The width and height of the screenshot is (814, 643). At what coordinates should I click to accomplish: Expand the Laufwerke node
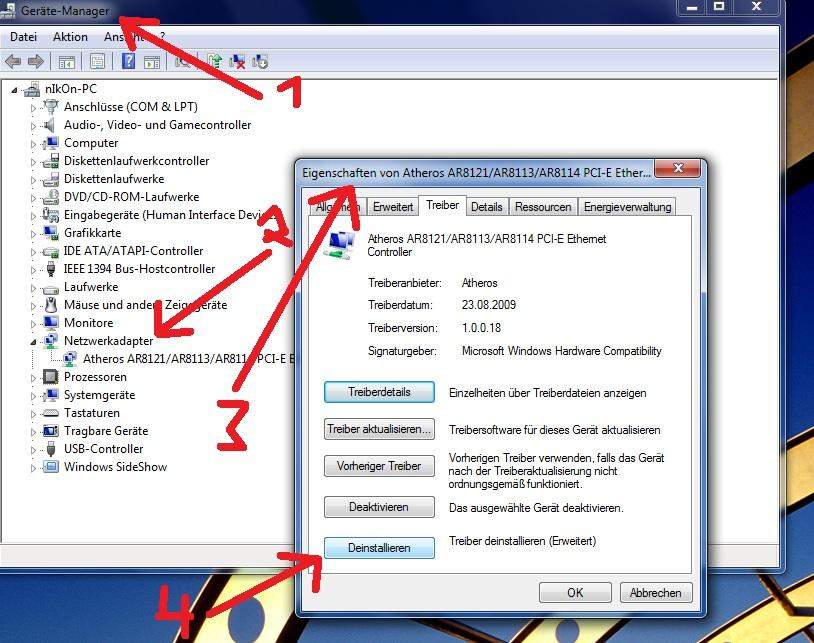pos(33,288)
